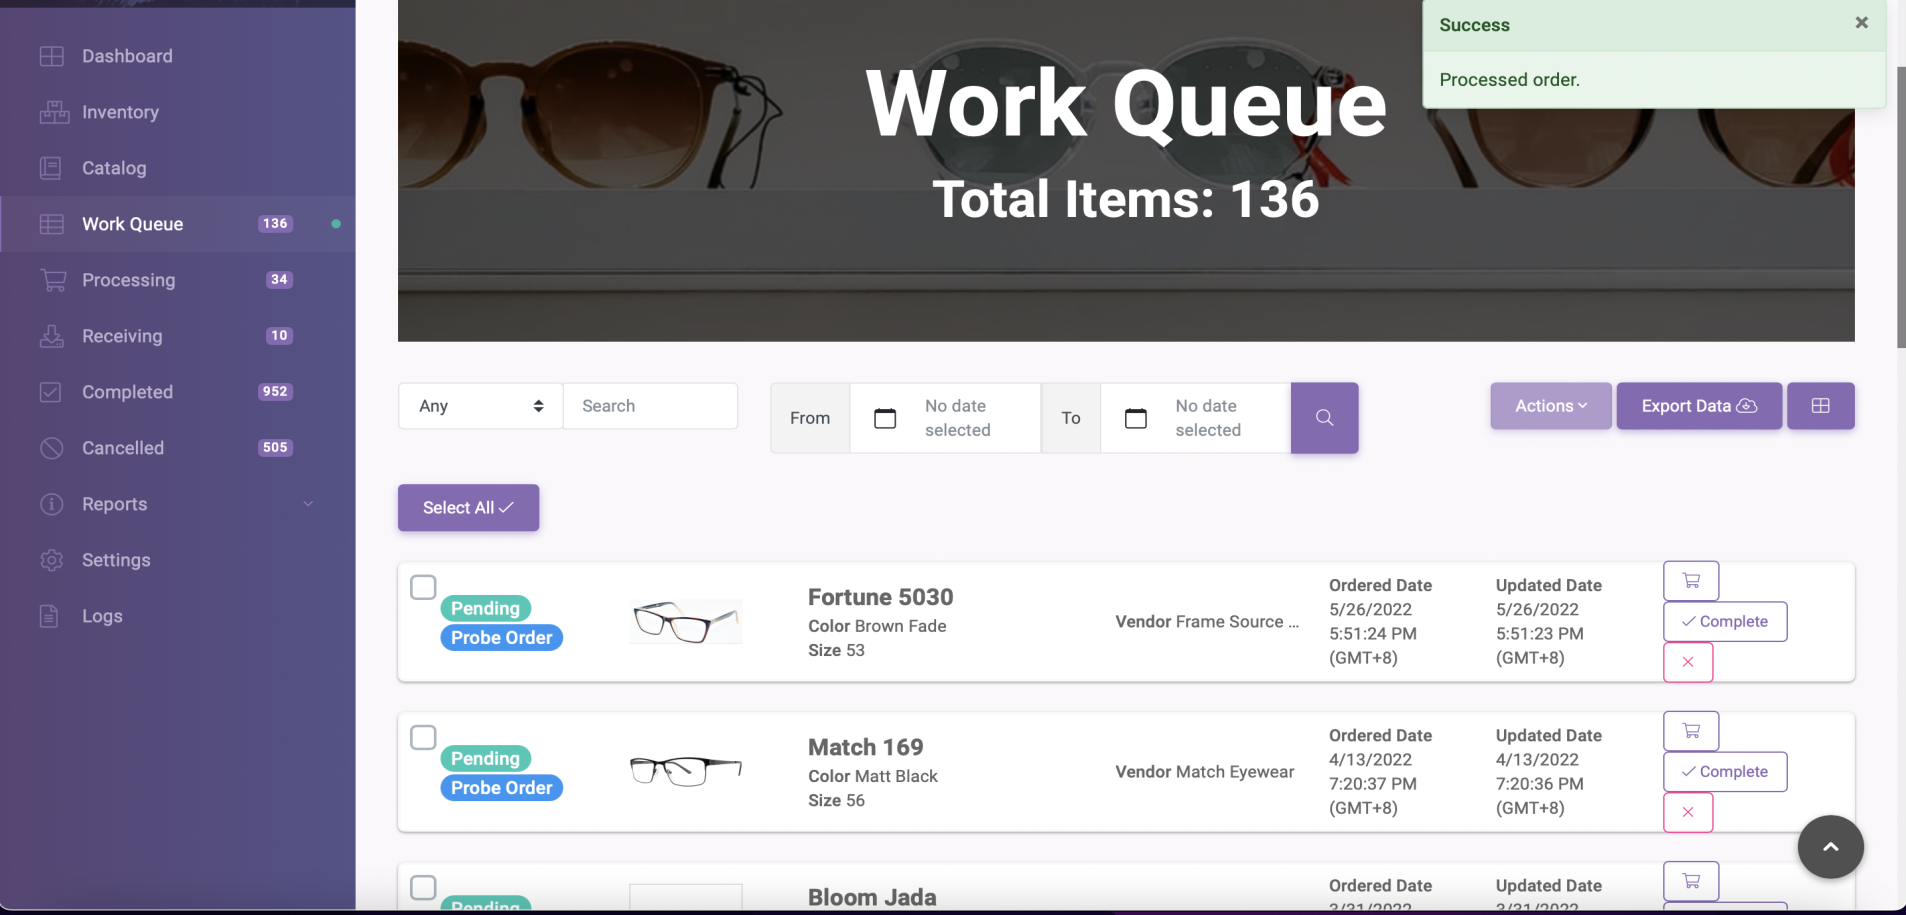Image resolution: width=1906 pixels, height=915 pixels.
Task: Click the Fortune 5030 product title
Action: (881, 597)
